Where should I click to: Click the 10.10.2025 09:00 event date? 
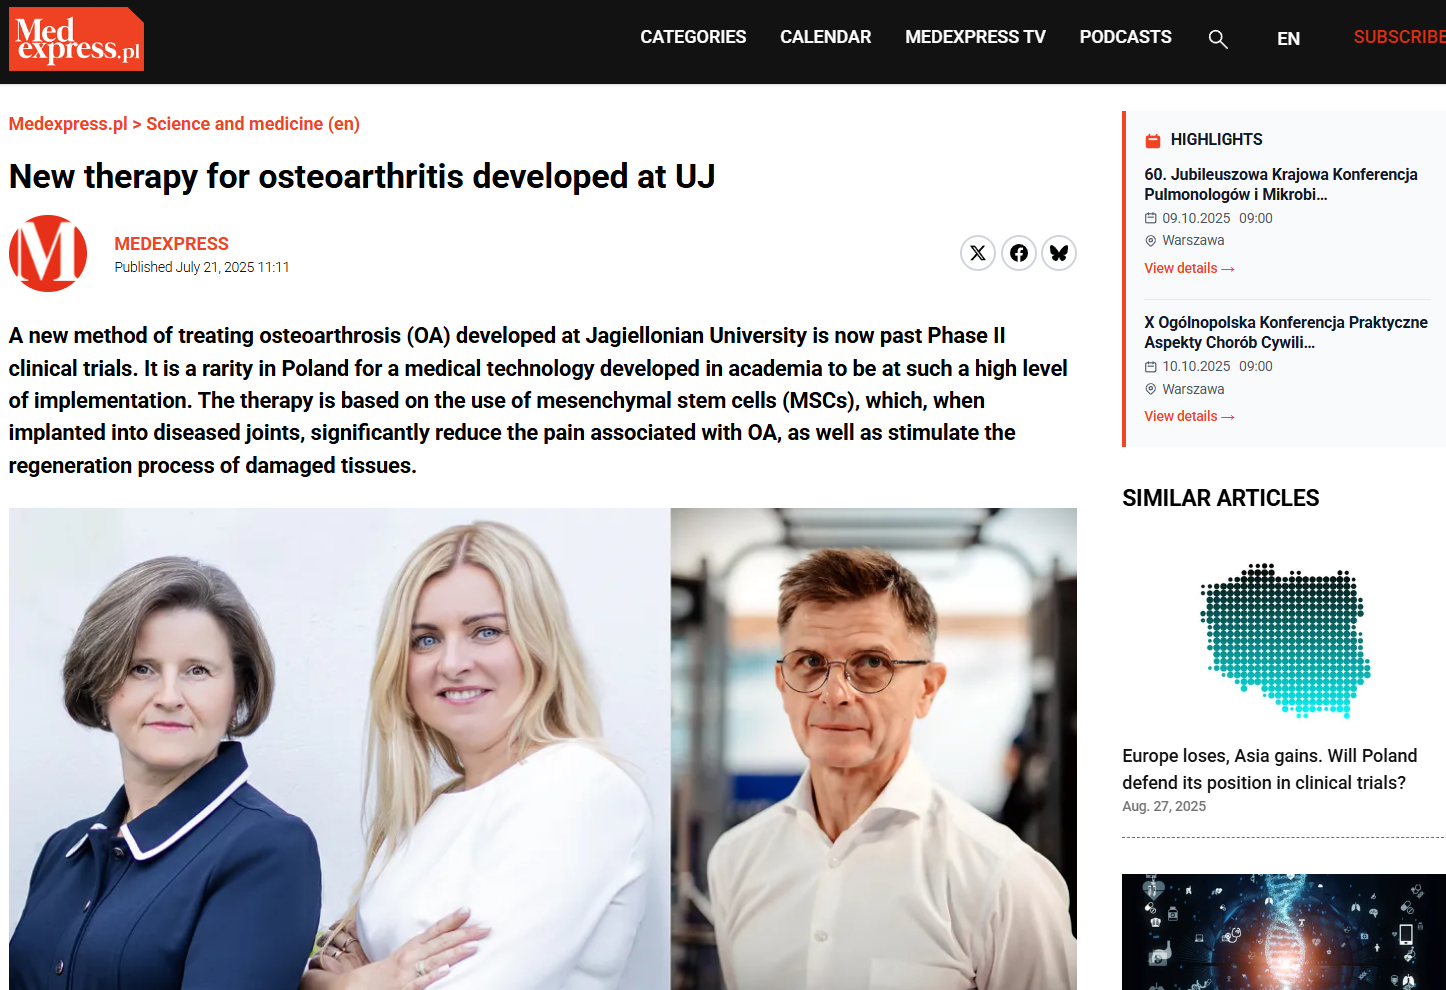[x=1217, y=366]
